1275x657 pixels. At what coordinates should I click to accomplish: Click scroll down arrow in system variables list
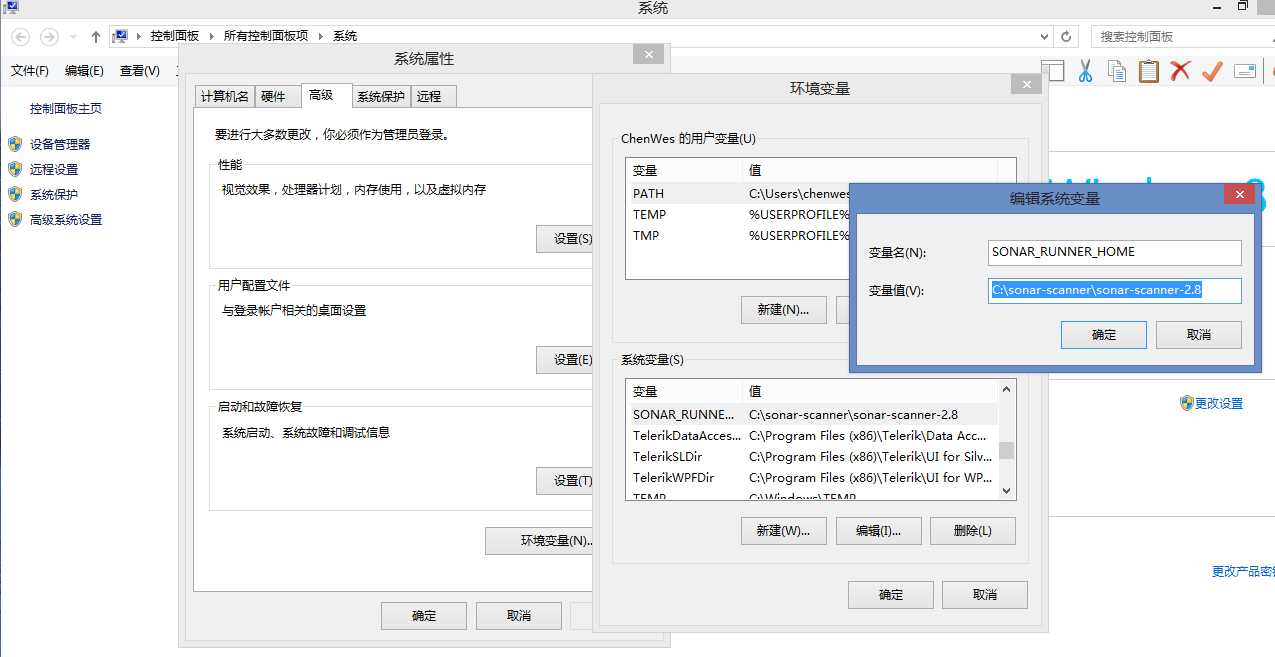1007,491
